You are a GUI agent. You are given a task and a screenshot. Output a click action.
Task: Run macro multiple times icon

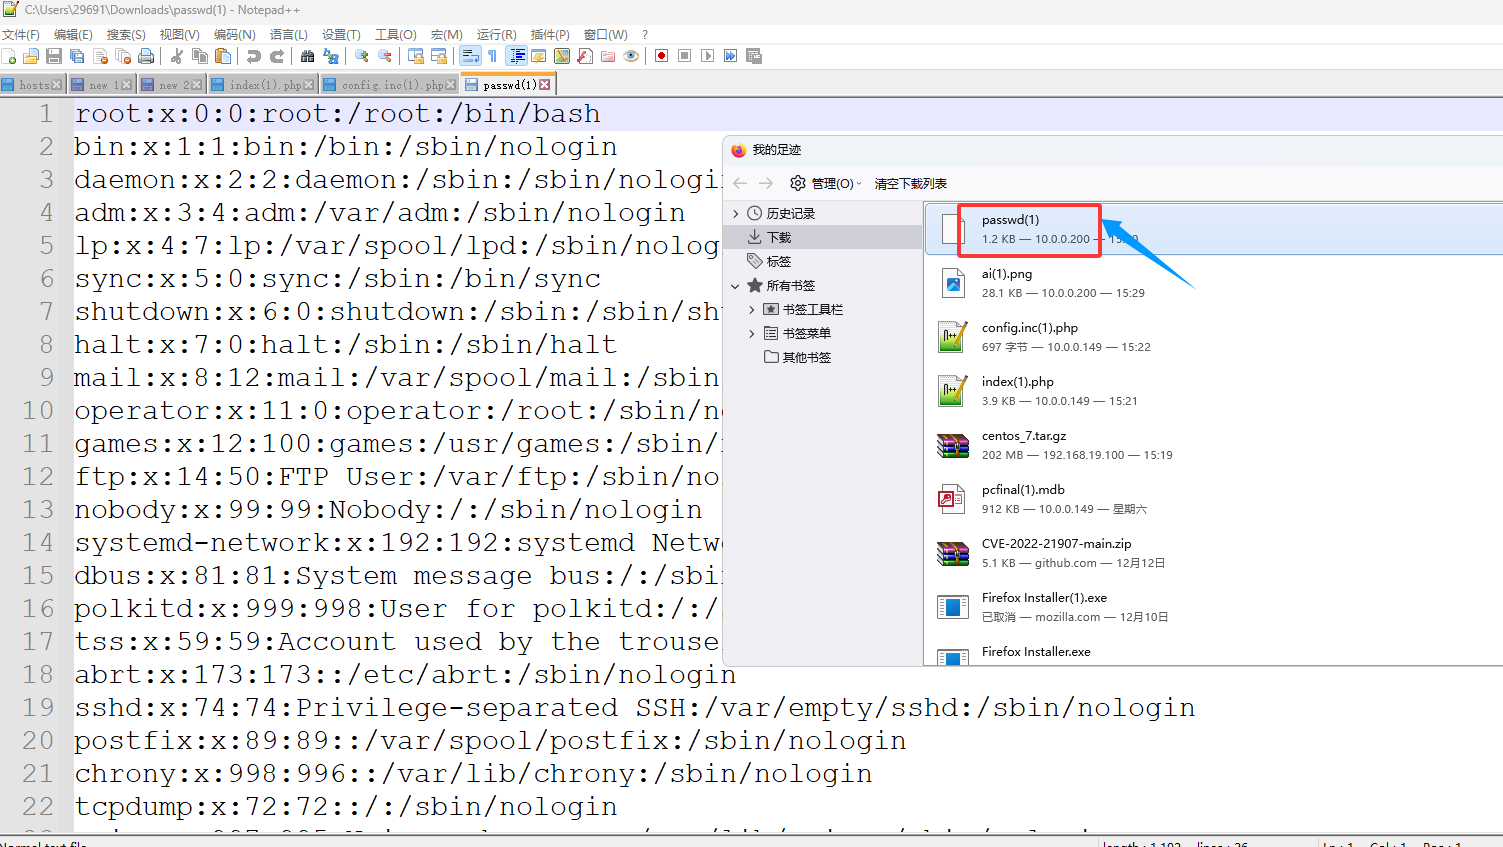click(731, 56)
